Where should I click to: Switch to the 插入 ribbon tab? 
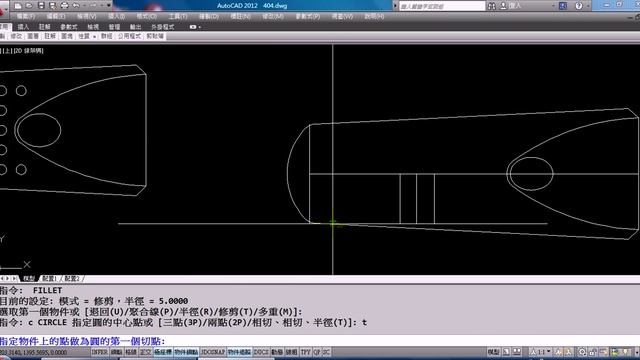tap(23, 27)
